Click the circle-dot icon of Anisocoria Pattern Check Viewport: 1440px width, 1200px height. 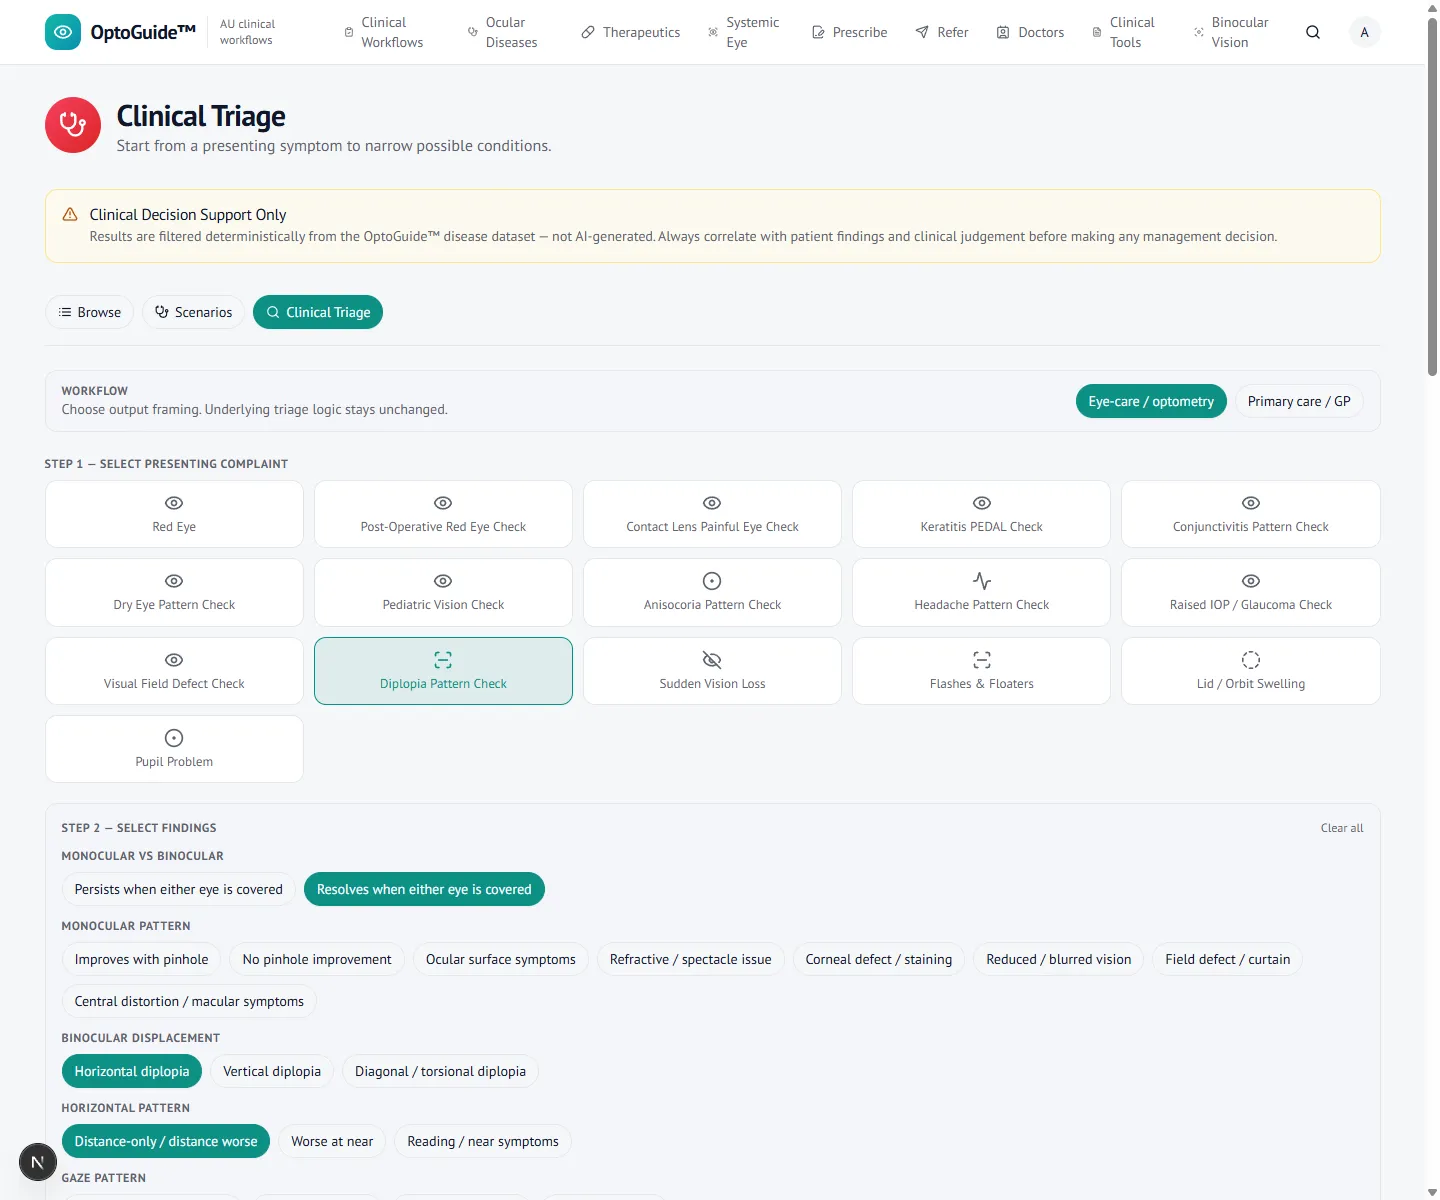pyautogui.click(x=712, y=581)
